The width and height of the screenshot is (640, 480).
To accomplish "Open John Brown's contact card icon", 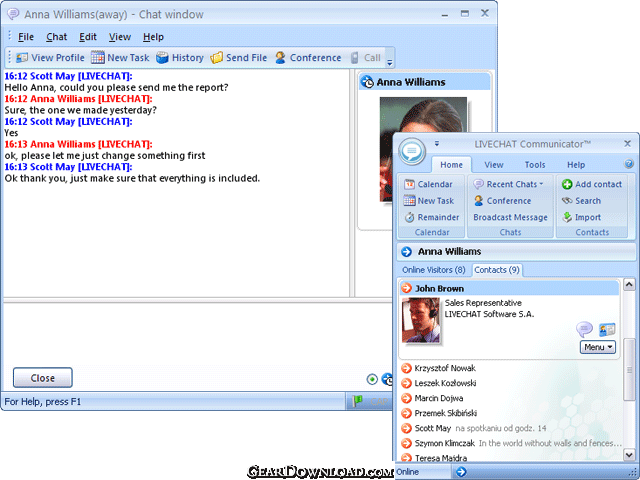I will click(607, 329).
